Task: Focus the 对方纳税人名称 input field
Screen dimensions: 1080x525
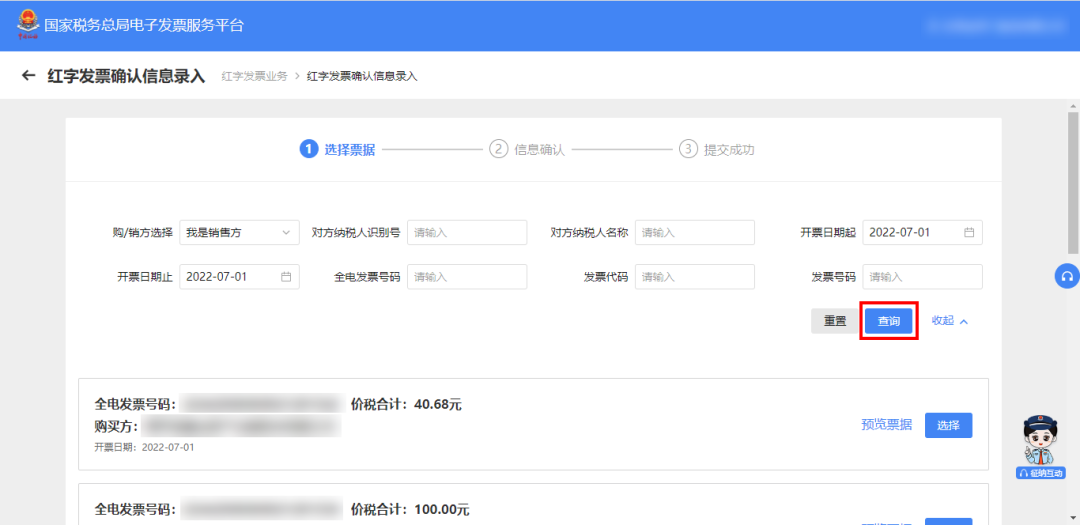Action: point(694,233)
